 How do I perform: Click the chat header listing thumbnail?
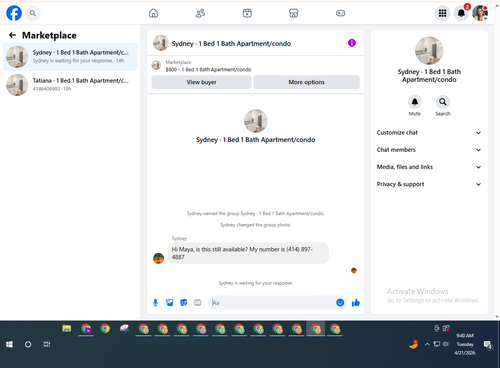[x=160, y=43]
